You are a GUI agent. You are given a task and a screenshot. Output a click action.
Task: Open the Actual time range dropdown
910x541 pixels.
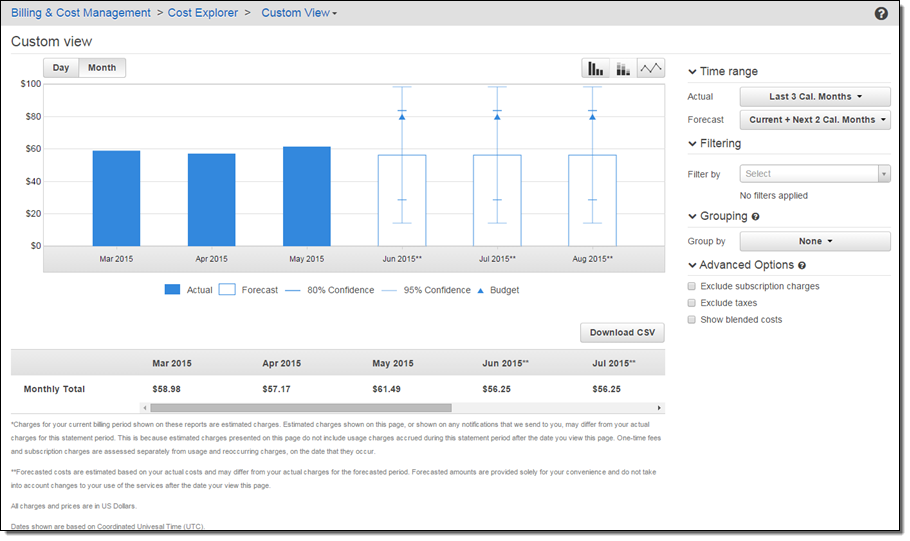(814, 97)
